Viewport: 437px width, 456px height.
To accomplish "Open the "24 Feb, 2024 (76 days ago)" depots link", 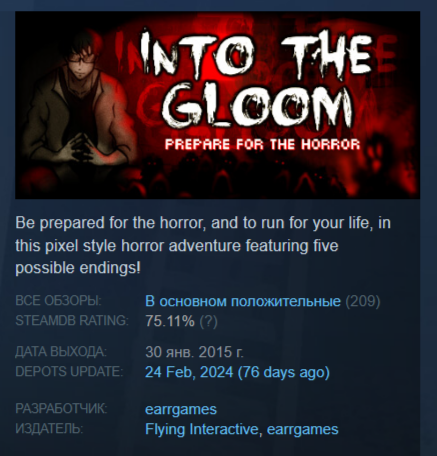I will 237,372.
